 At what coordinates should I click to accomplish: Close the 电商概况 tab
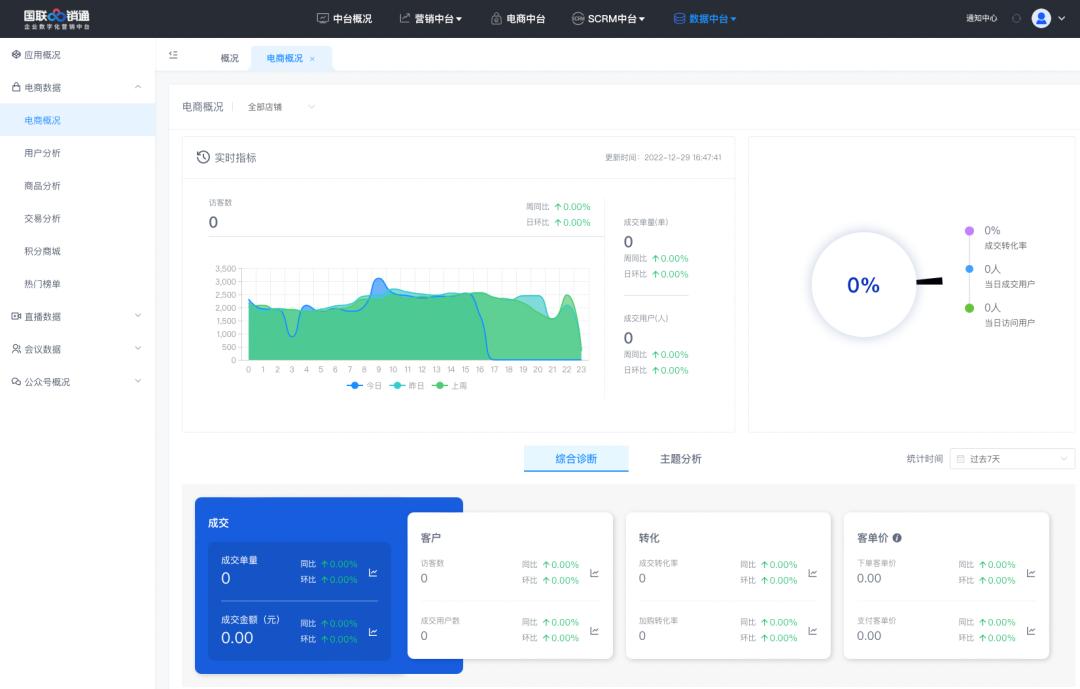(x=312, y=59)
